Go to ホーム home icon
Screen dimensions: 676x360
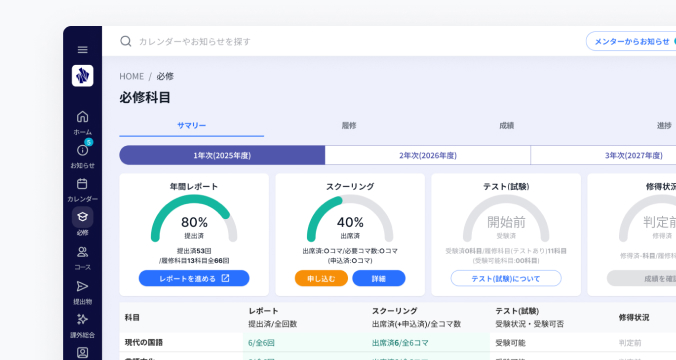click(x=82, y=117)
